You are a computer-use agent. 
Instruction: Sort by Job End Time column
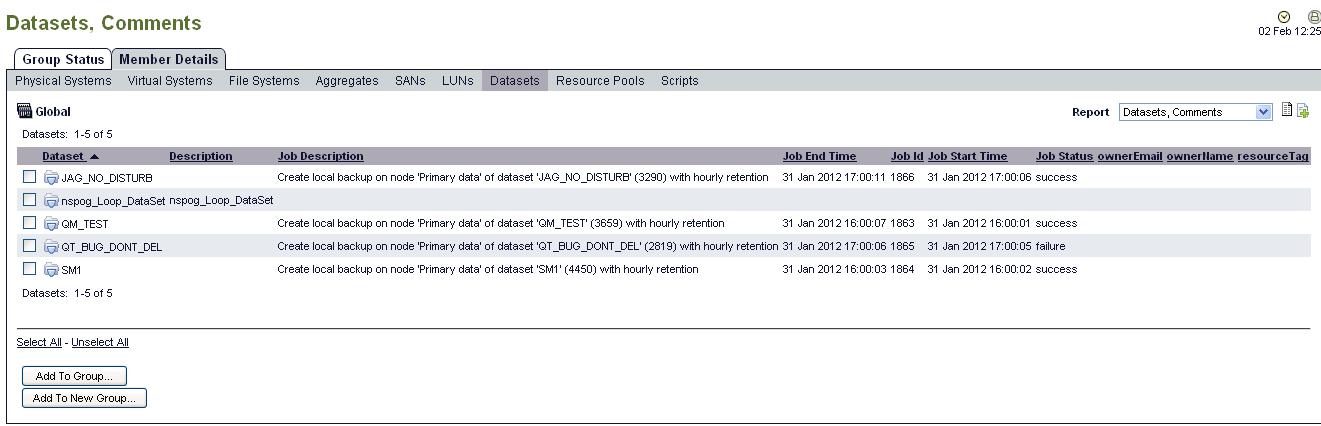click(820, 156)
